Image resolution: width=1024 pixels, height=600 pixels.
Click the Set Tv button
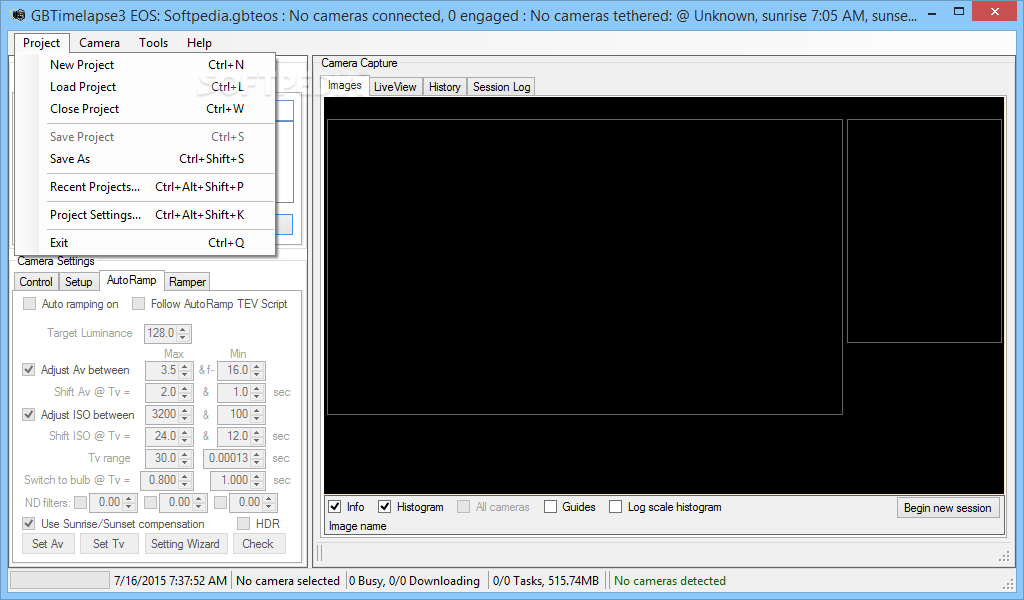click(x=108, y=544)
